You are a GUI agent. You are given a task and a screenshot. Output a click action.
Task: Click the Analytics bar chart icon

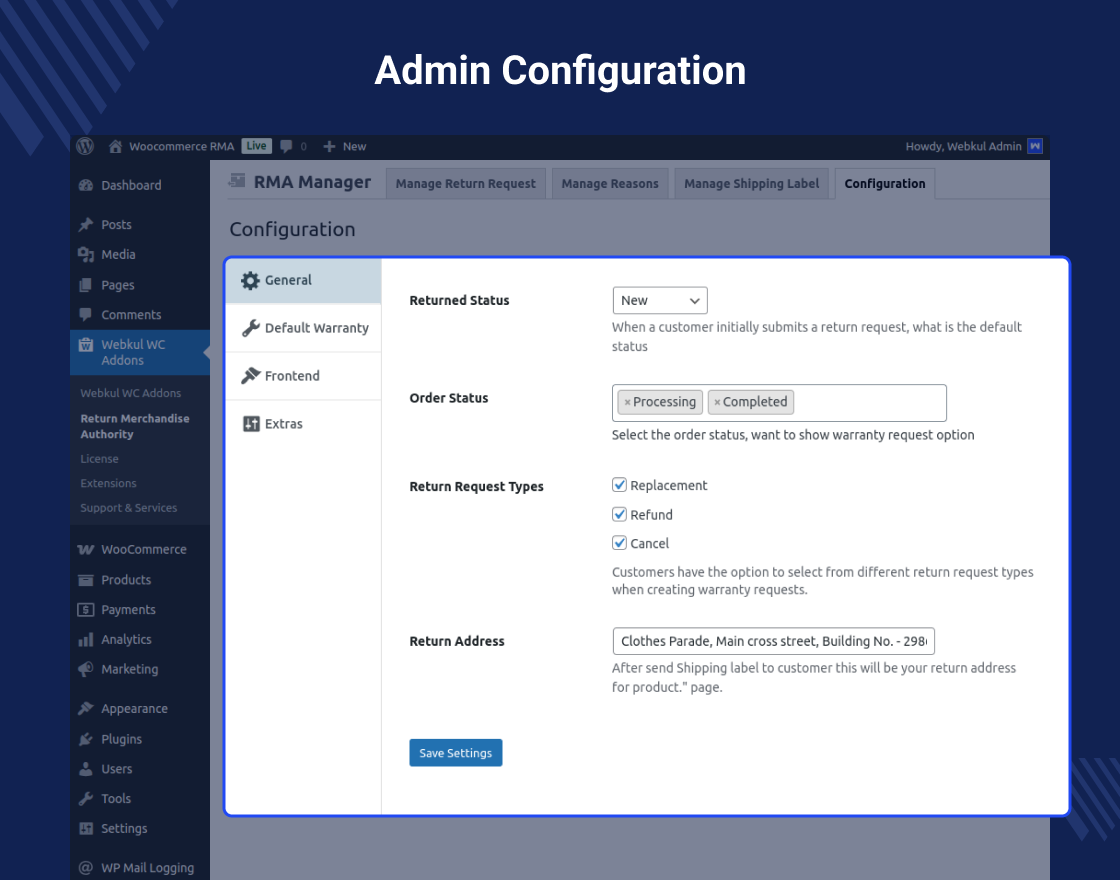(86, 640)
